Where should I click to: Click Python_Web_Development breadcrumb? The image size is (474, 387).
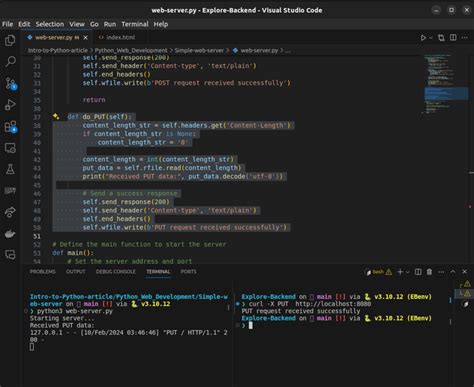[x=131, y=50]
